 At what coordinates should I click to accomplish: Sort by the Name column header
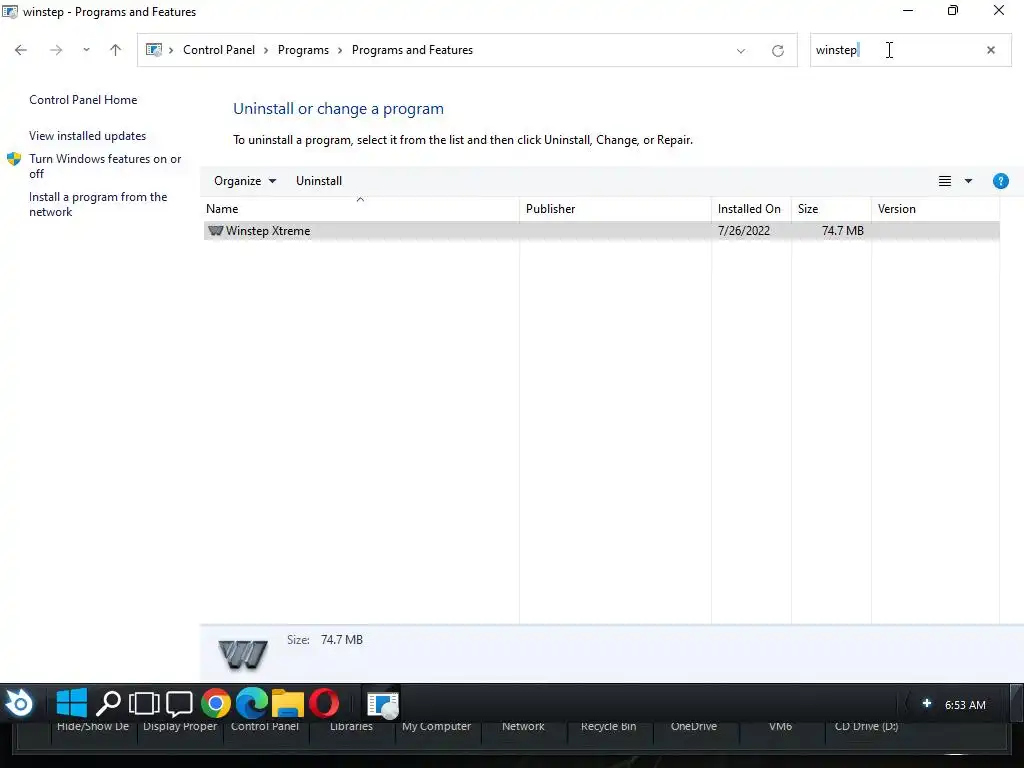click(360, 209)
